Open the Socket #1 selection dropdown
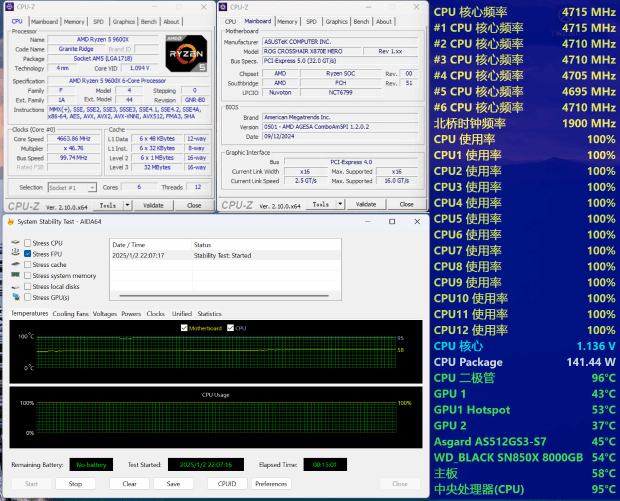This screenshot has height=501, width=620. pyautogui.click(x=72, y=187)
